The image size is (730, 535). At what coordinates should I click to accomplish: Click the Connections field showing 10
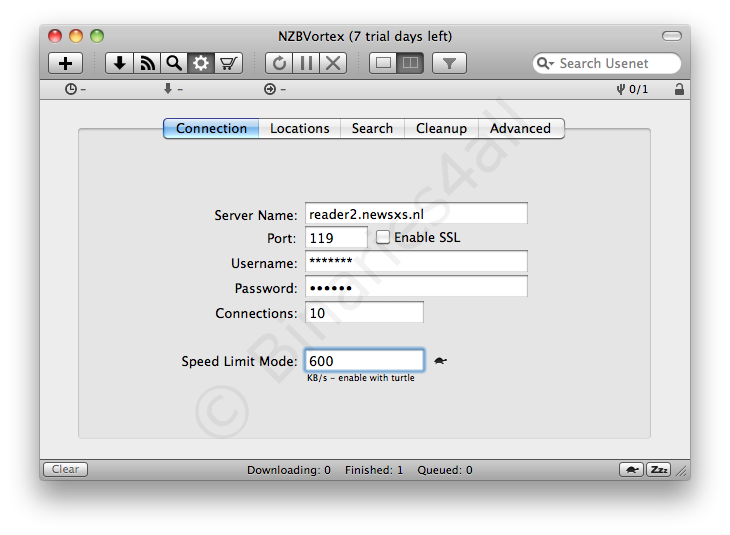(364, 312)
